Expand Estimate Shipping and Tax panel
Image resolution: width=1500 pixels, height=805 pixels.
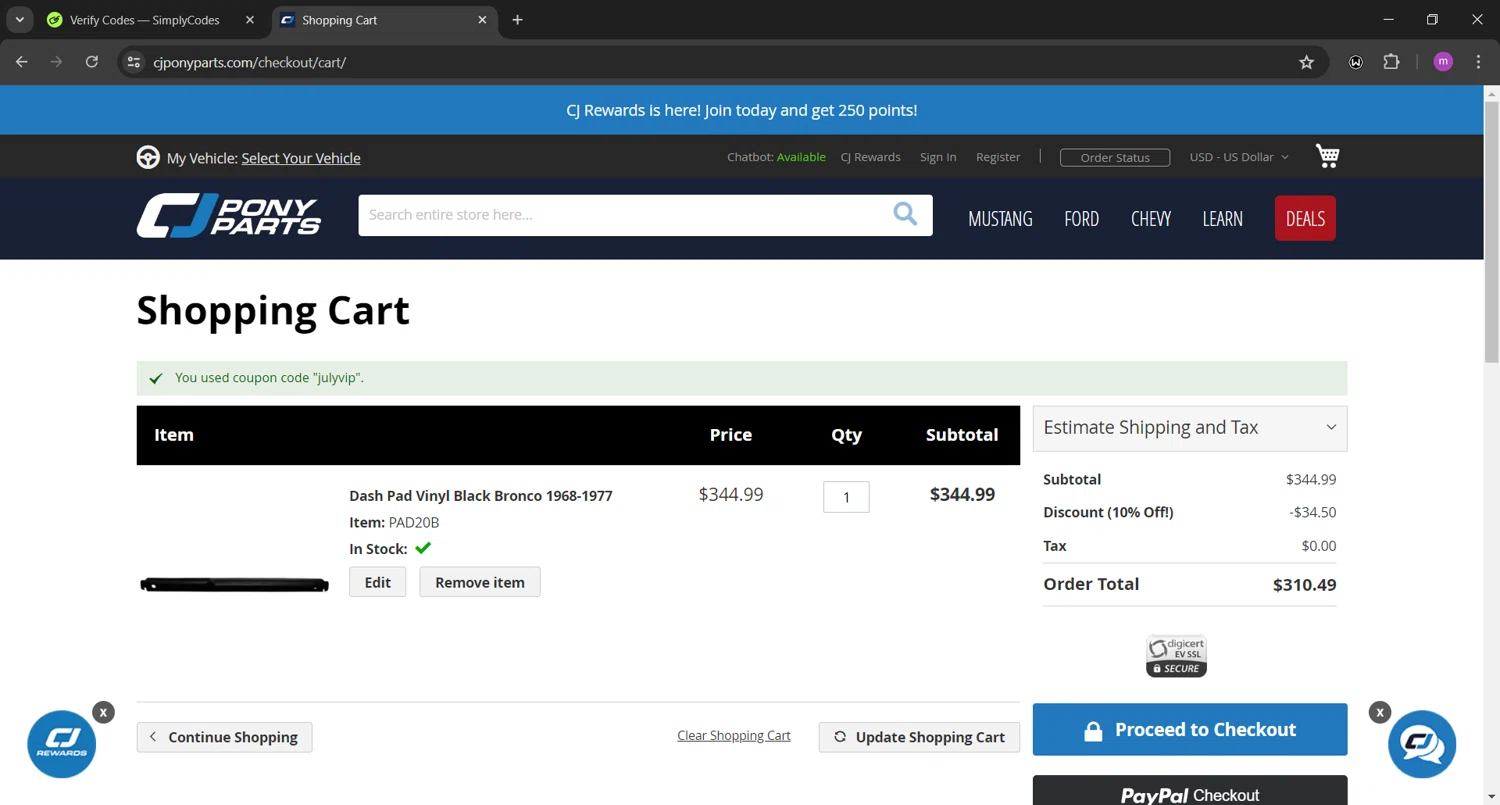1190,428
